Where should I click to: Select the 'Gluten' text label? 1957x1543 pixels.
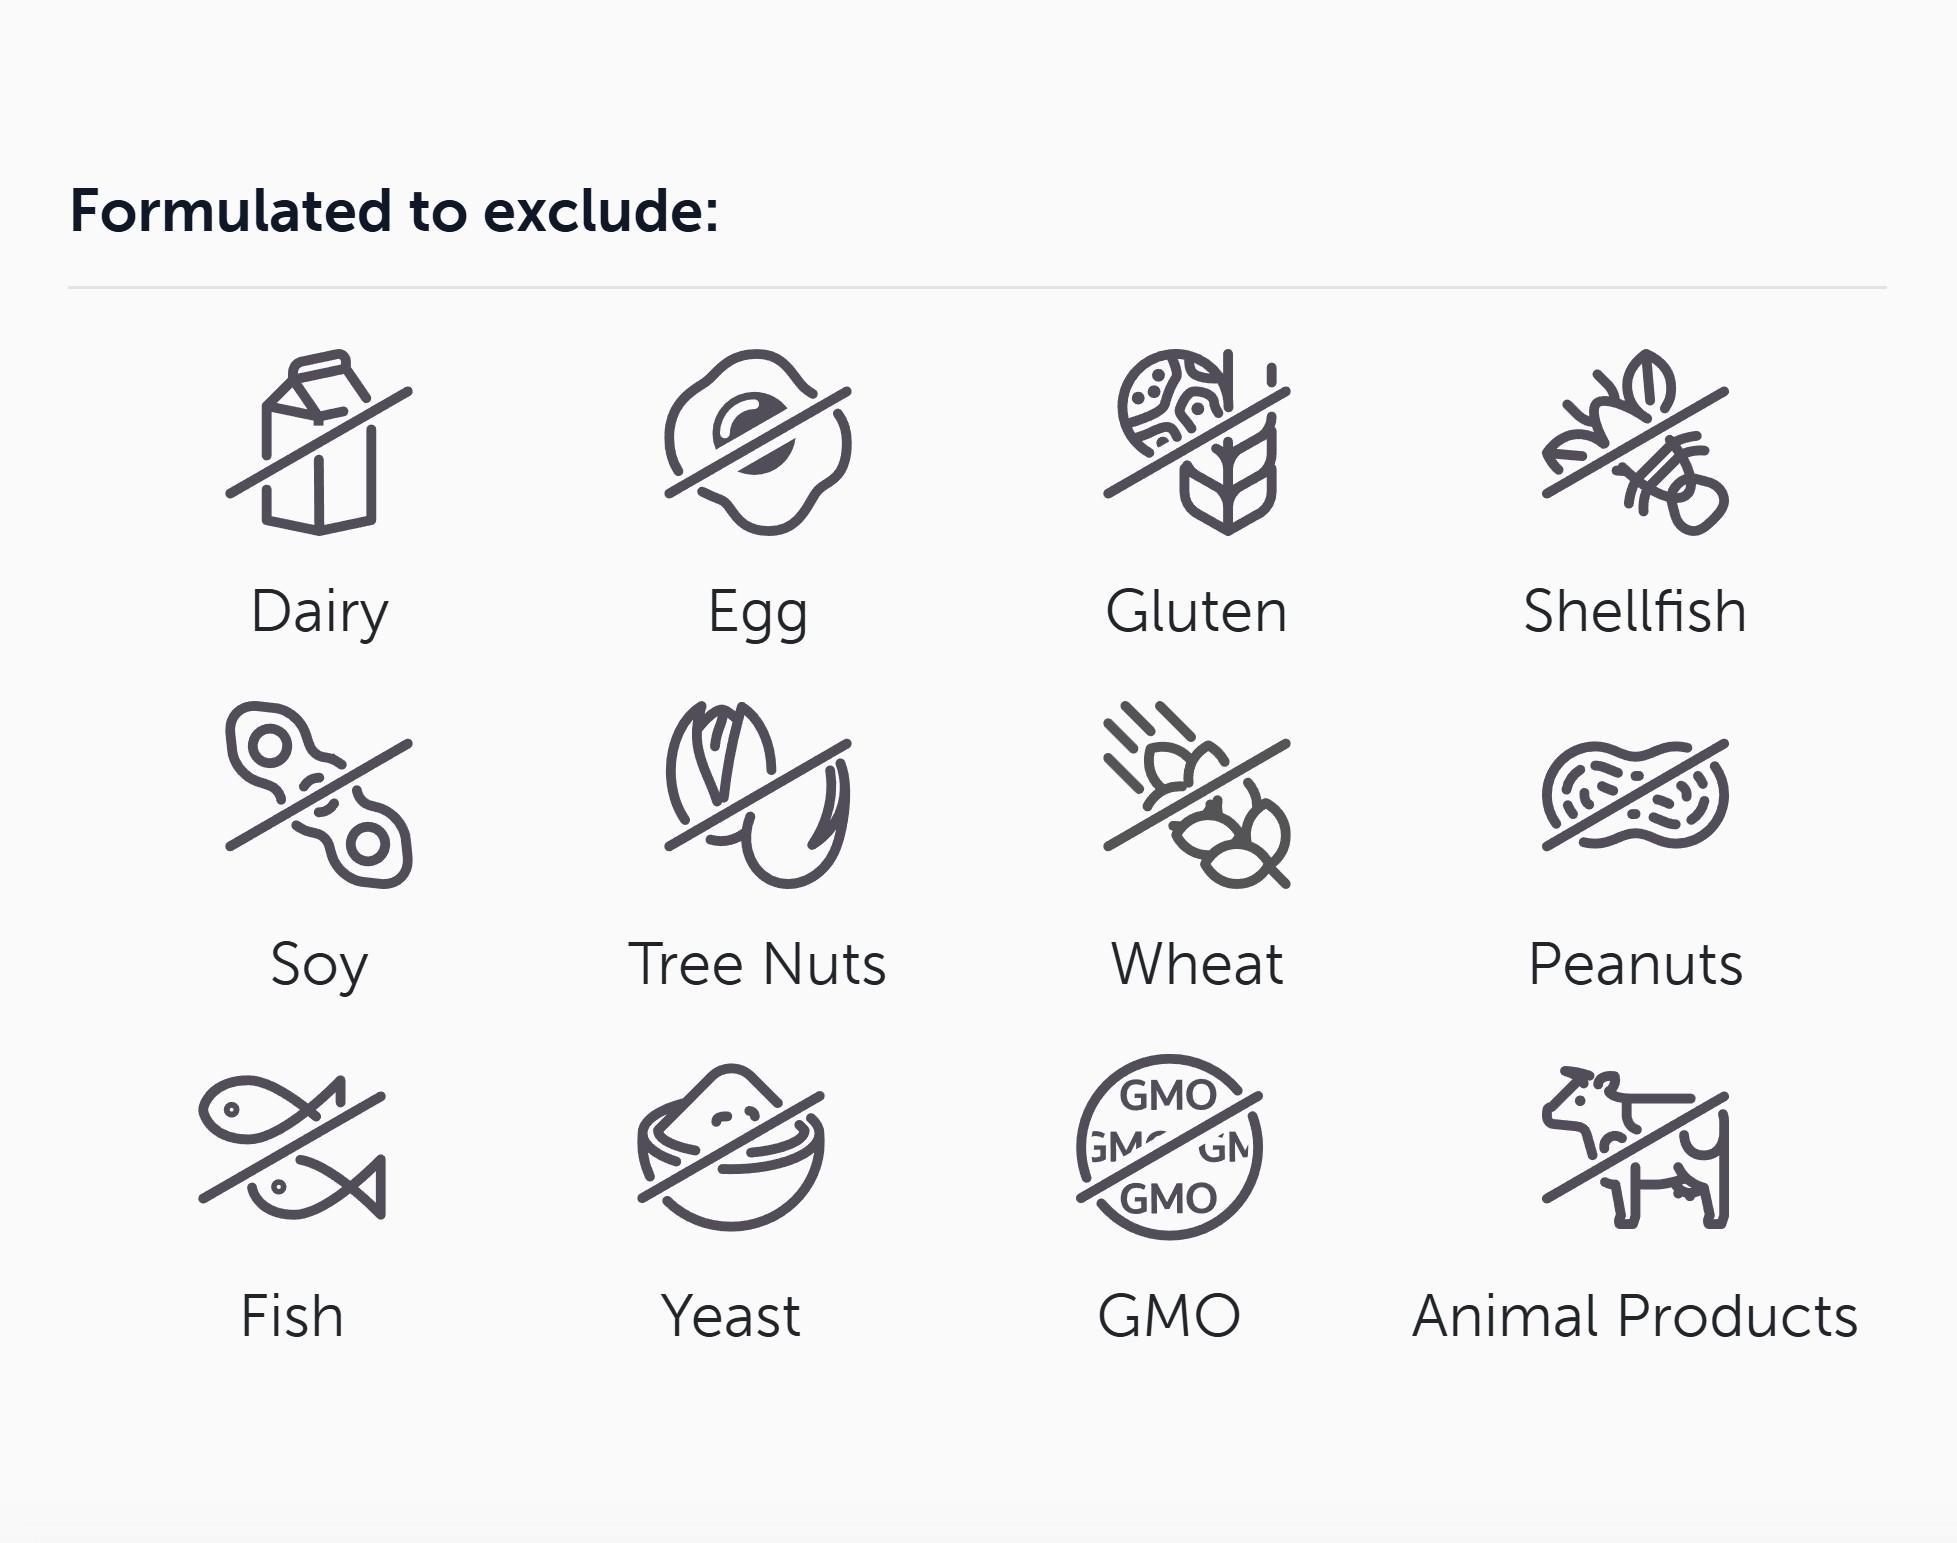1197,611
